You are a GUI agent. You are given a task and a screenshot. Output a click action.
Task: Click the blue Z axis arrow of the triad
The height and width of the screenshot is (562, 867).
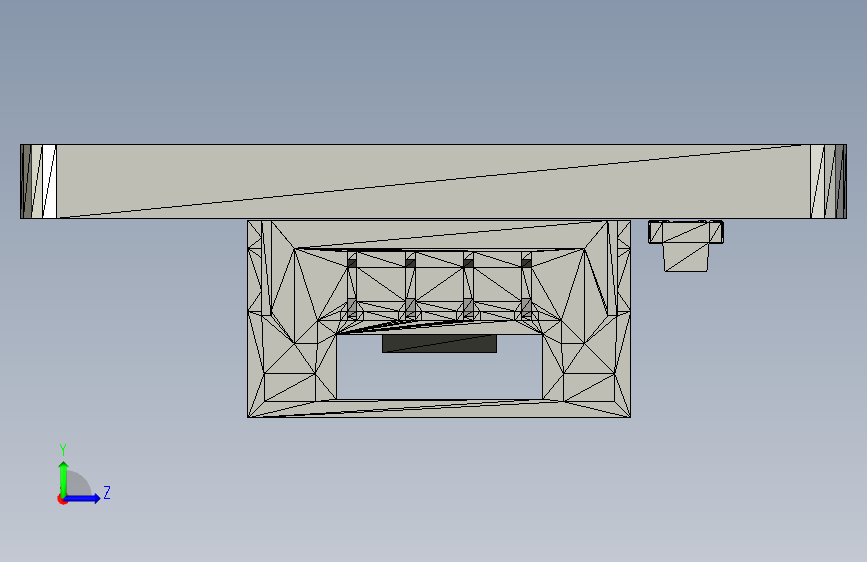[x=83, y=498]
